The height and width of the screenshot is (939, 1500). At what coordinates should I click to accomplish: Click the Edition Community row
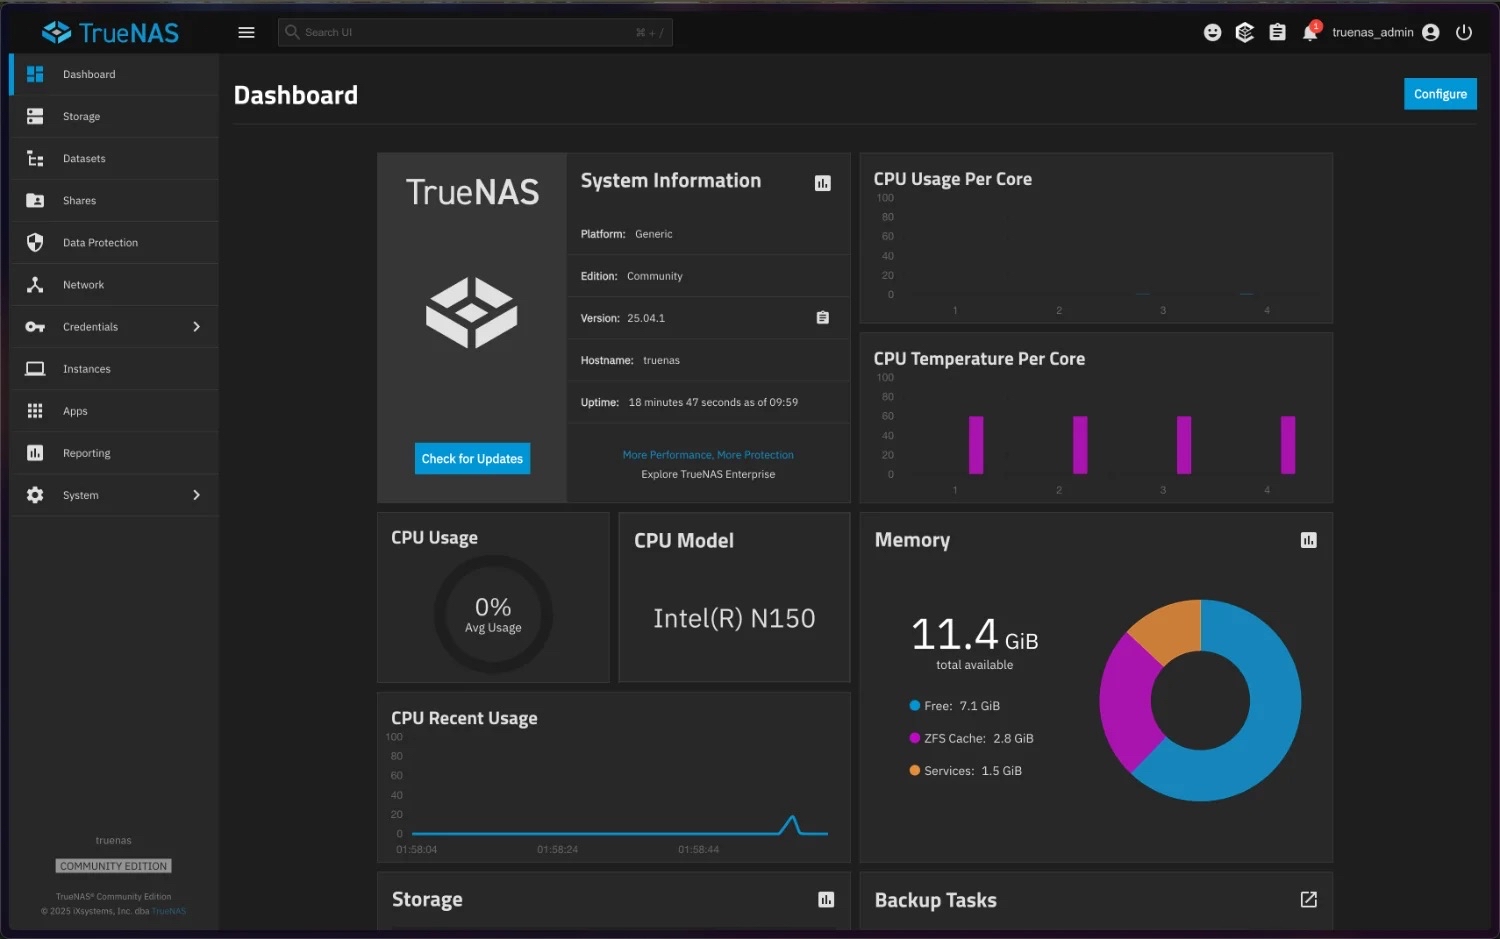708,276
